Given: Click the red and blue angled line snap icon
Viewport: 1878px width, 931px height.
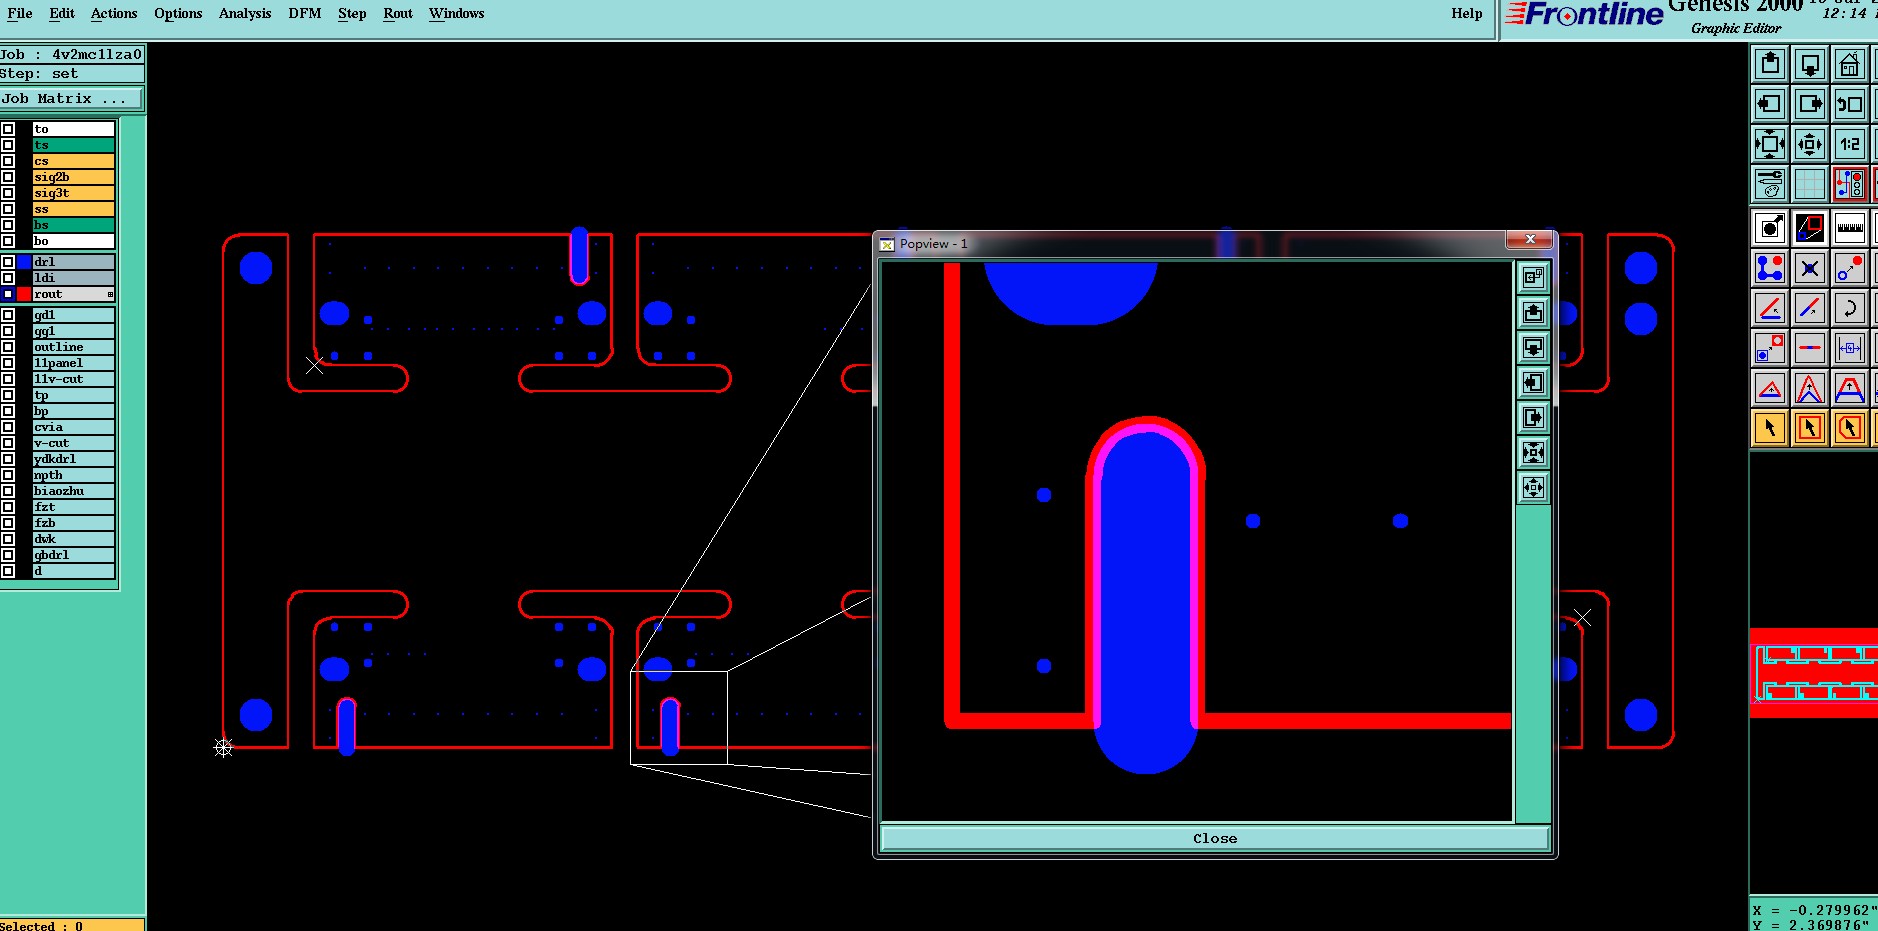Looking at the screenshot, I should 1770,308.
